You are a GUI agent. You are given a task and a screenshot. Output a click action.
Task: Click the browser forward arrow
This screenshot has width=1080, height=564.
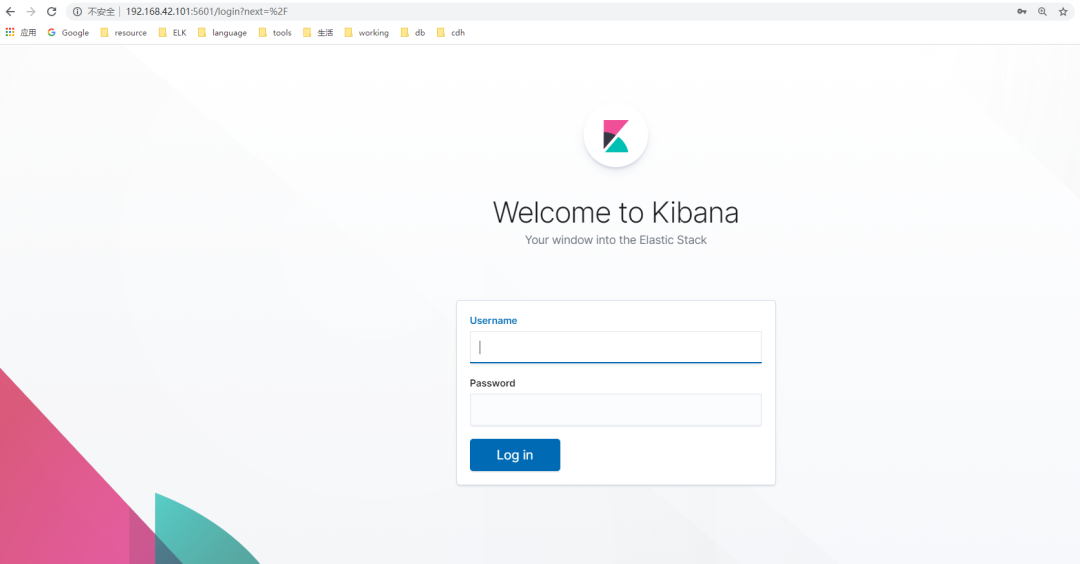[x=31, y=12]
